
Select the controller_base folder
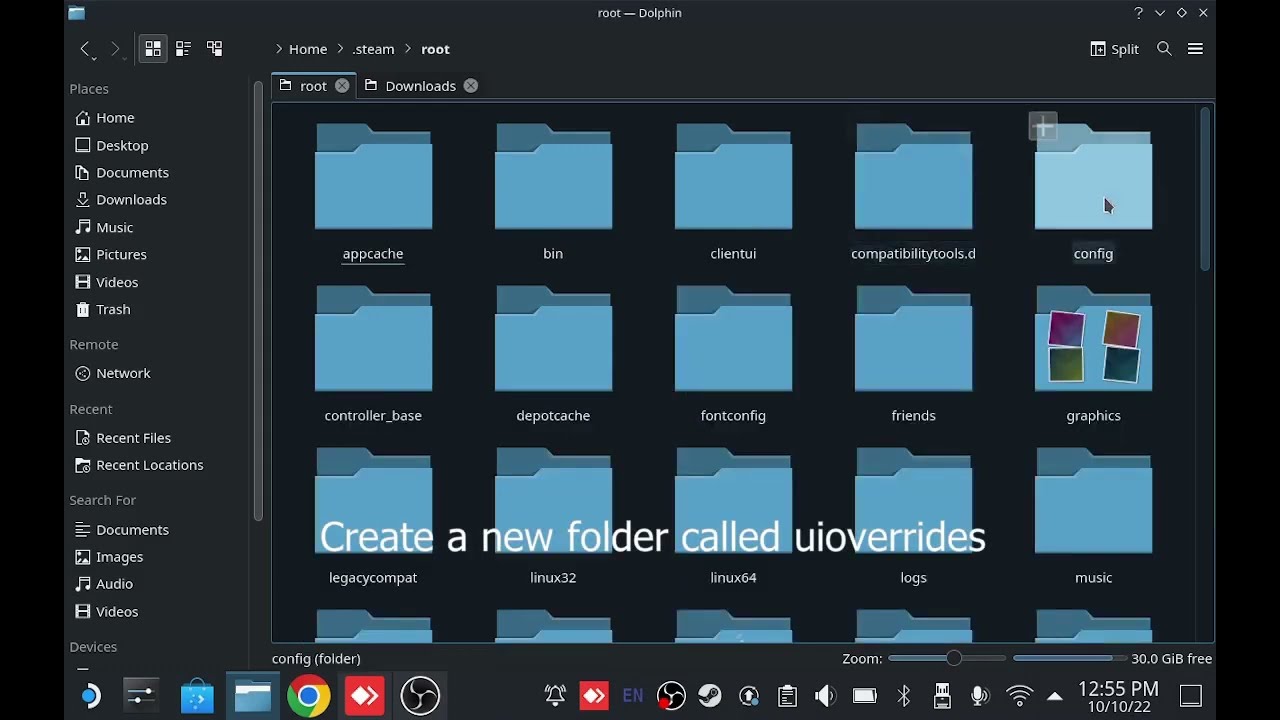point(373,340)
